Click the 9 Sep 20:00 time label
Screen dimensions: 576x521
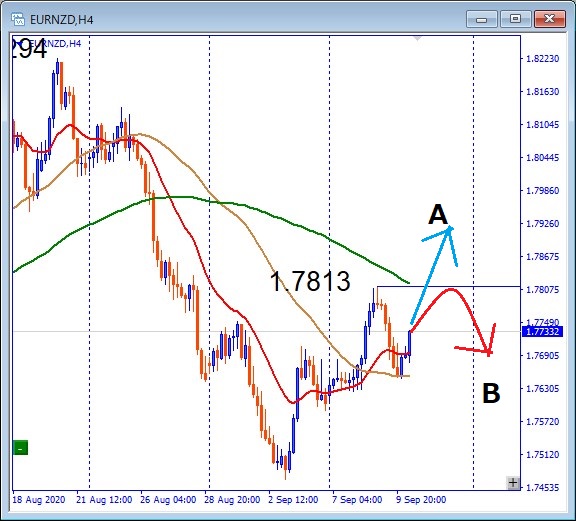coord(421,500)
